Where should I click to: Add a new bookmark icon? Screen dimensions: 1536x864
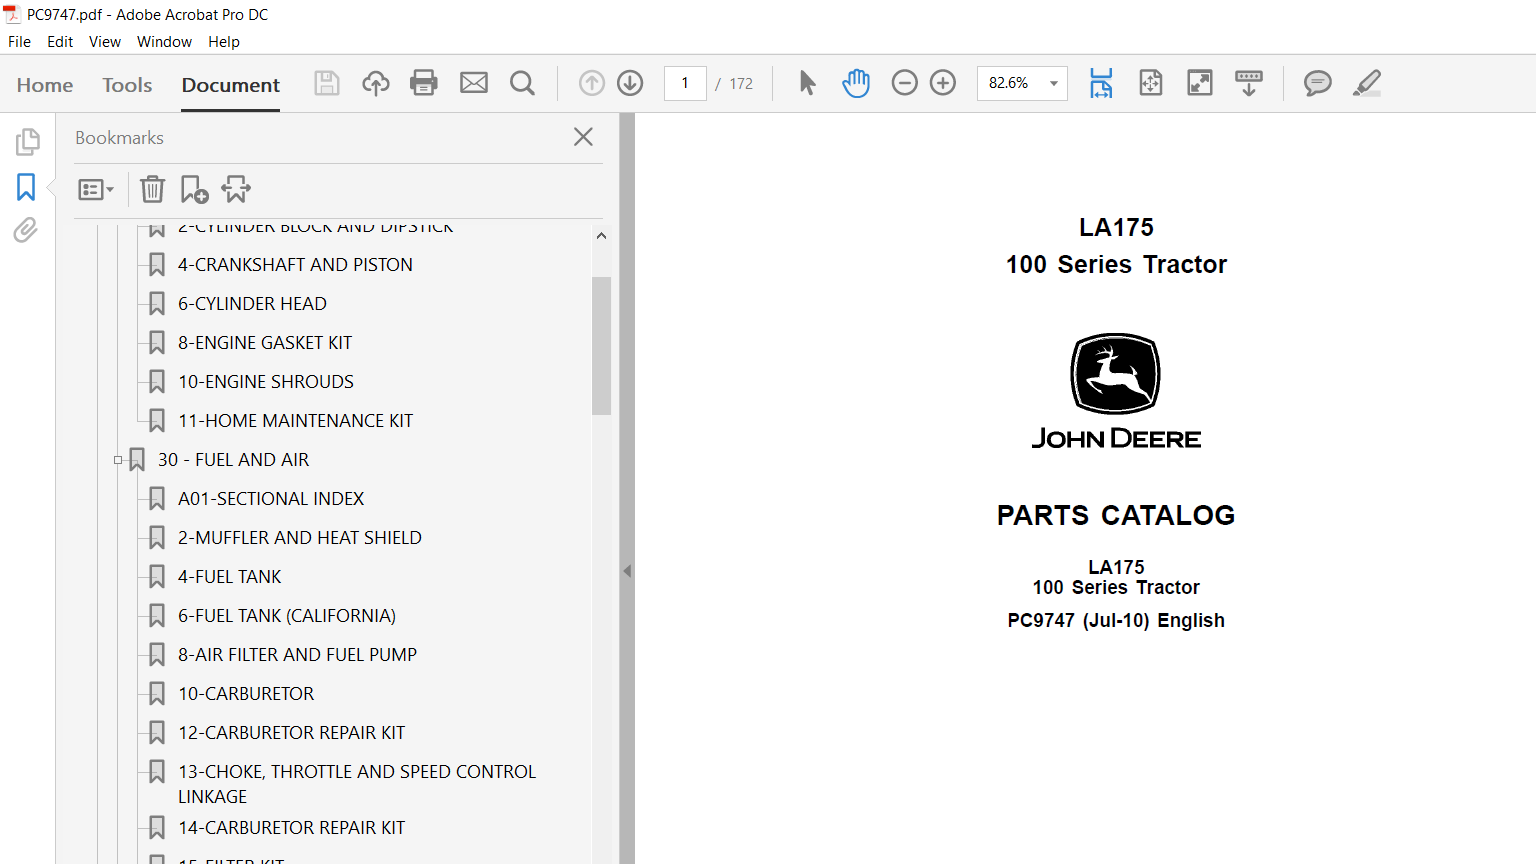(x=194, y=189)
